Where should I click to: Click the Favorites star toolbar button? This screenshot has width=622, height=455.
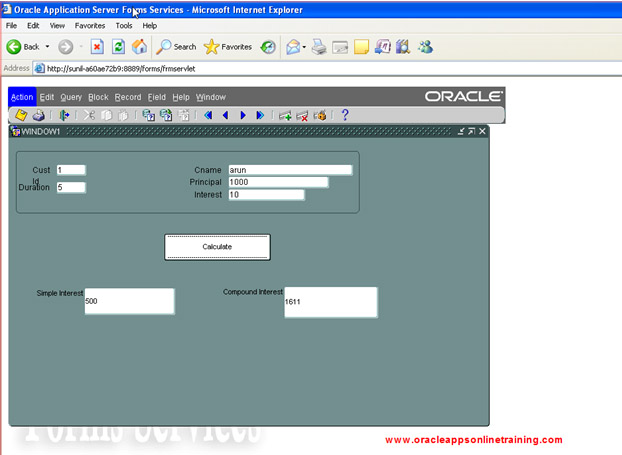point(227,46)
